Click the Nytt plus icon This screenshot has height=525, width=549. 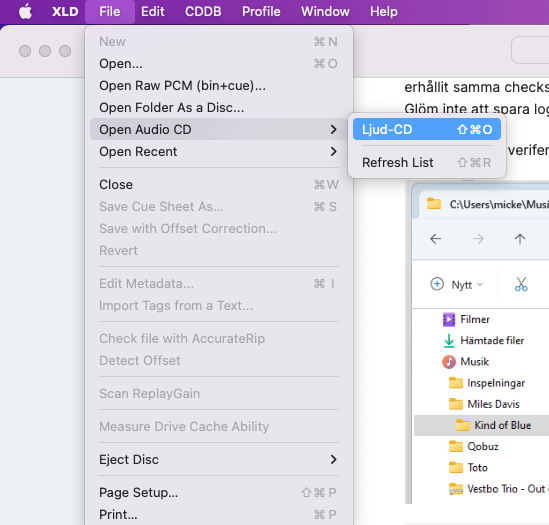tap(437, 284)
